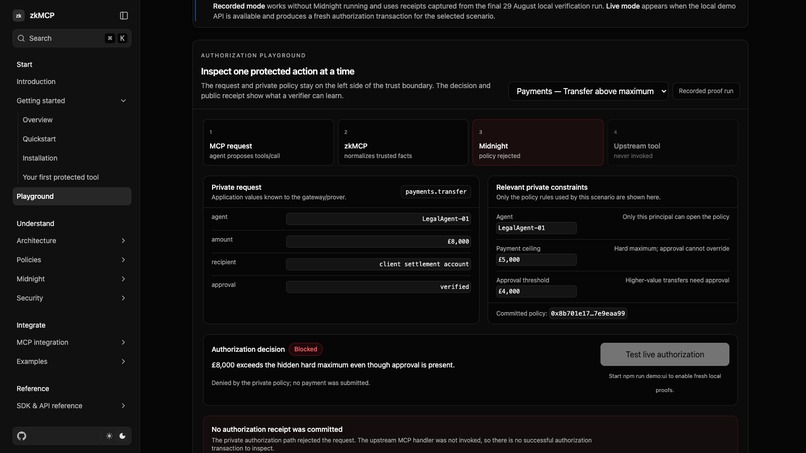Click 'Denied by the private policy' message
Screen dimensions: 806x453
[x=290, y=383]
